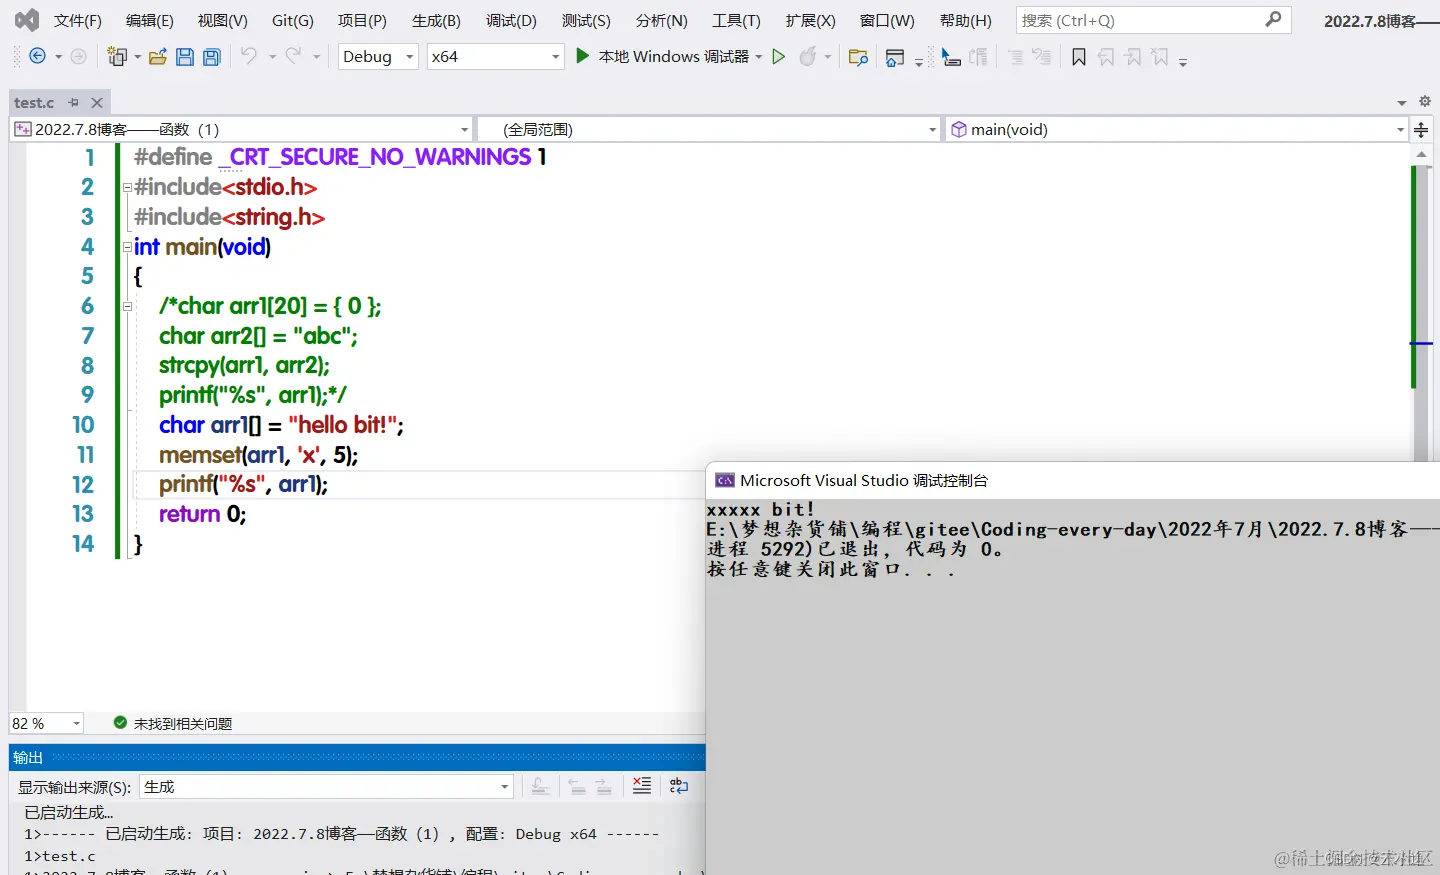Click the find in files icon

(x=857, y=57)
